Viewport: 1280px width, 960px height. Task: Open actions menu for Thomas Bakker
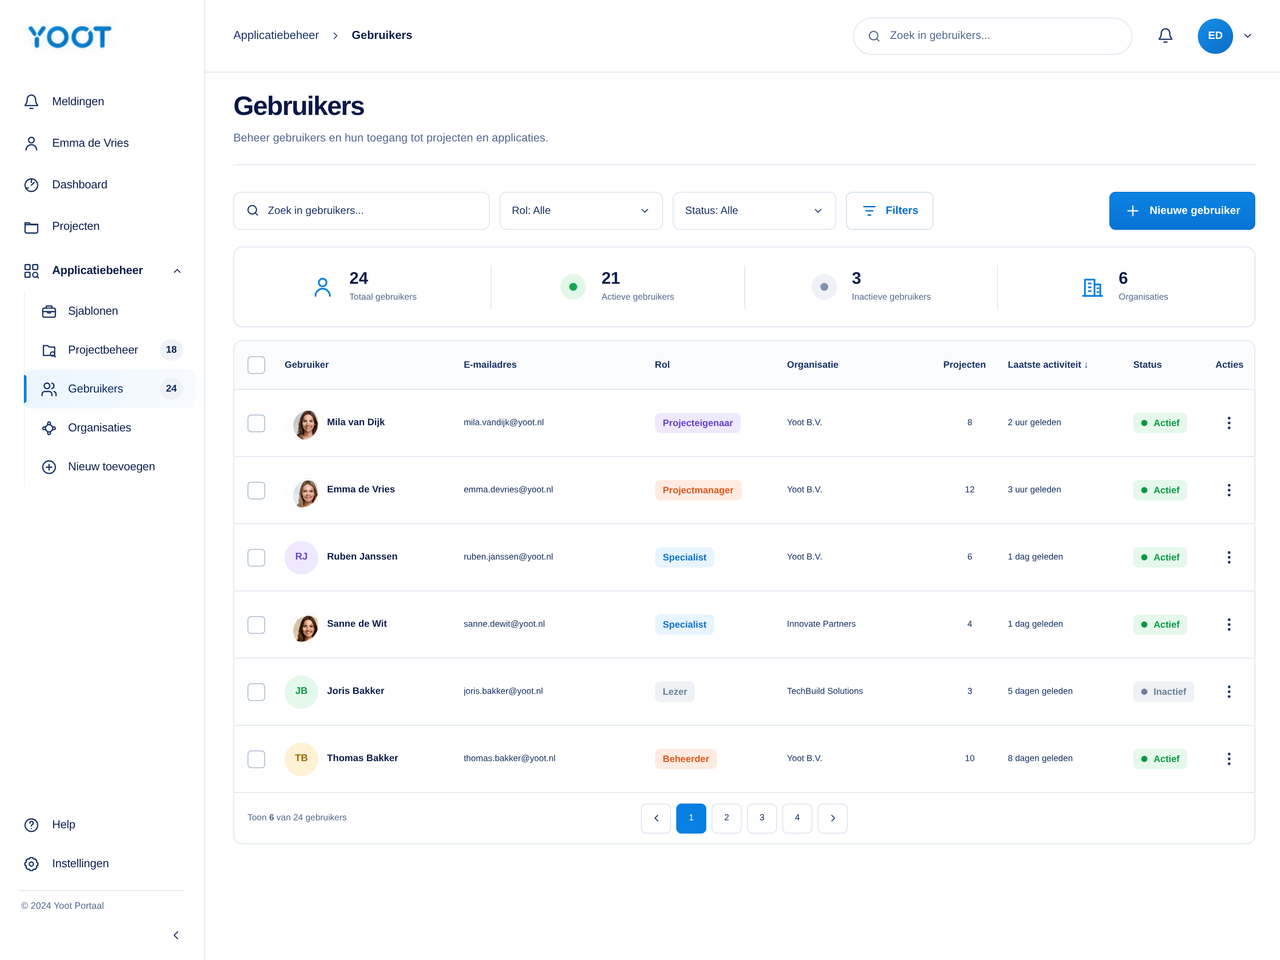point(1229,759)
